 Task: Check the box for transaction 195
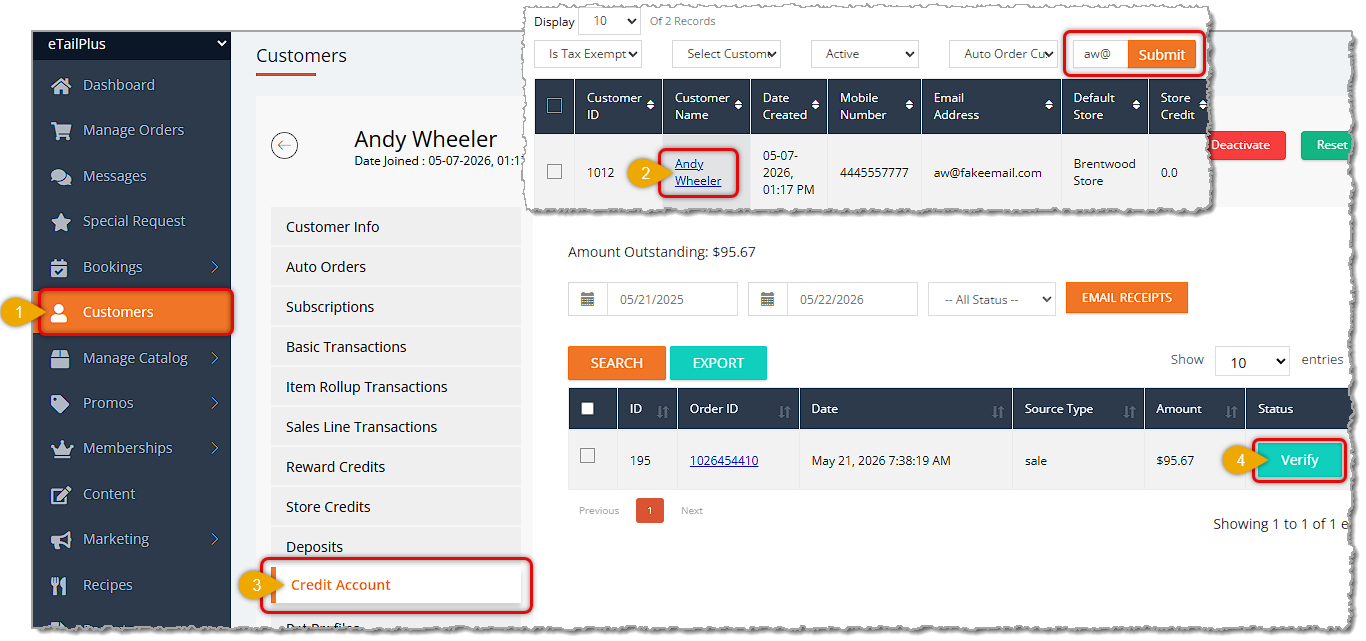[x=587, y=456]
